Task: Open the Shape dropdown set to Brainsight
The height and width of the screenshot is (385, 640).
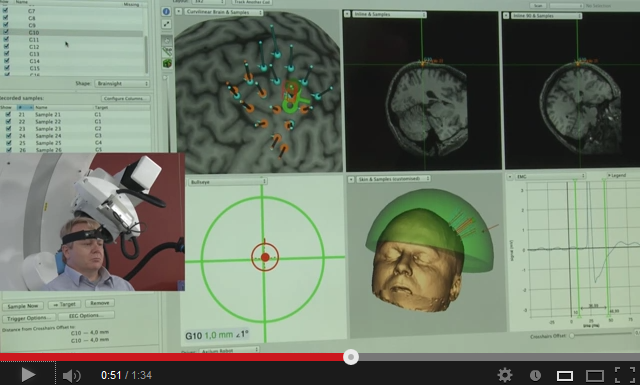Action: coord(122,83)
